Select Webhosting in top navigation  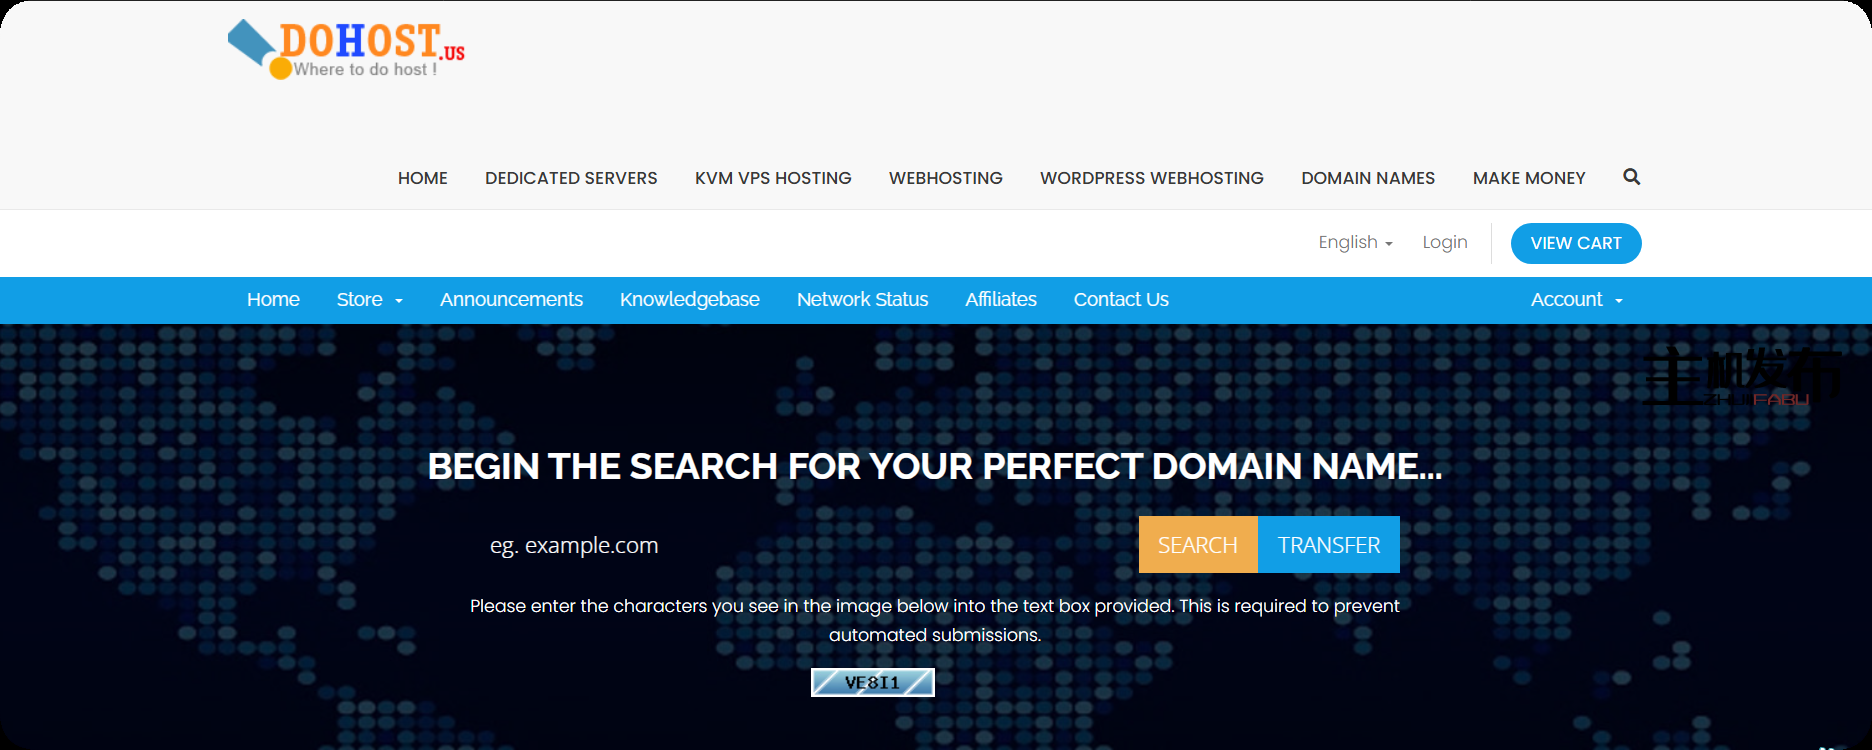(945, 178)
